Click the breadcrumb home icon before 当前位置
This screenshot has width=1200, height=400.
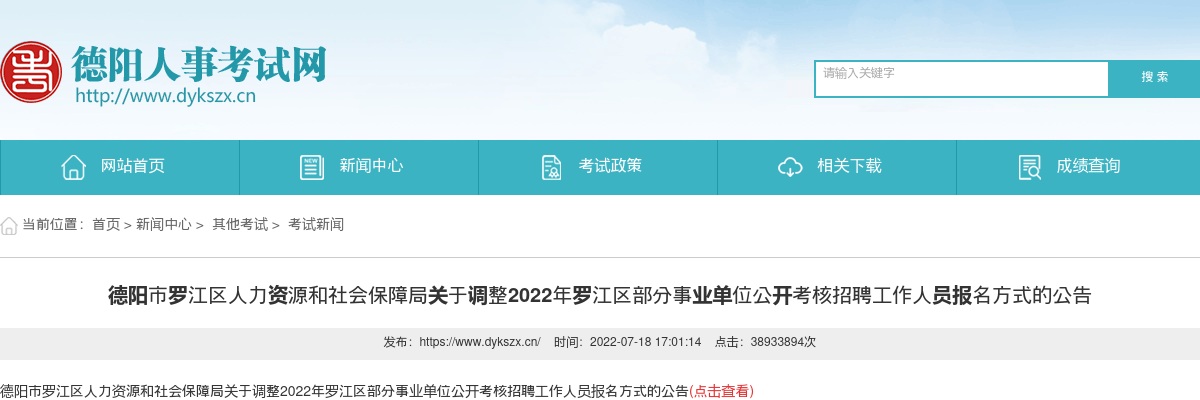click(9, 225)
